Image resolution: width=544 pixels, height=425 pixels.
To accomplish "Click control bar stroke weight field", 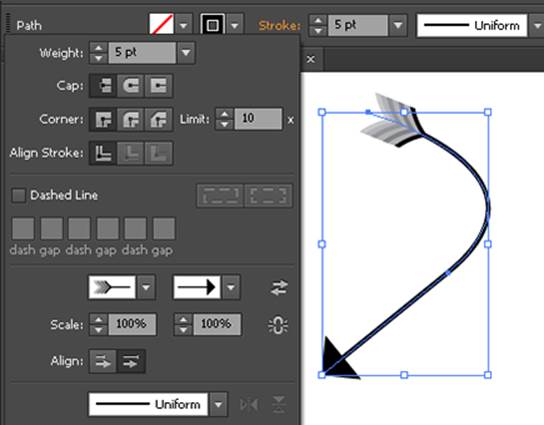I will (358, 25).
